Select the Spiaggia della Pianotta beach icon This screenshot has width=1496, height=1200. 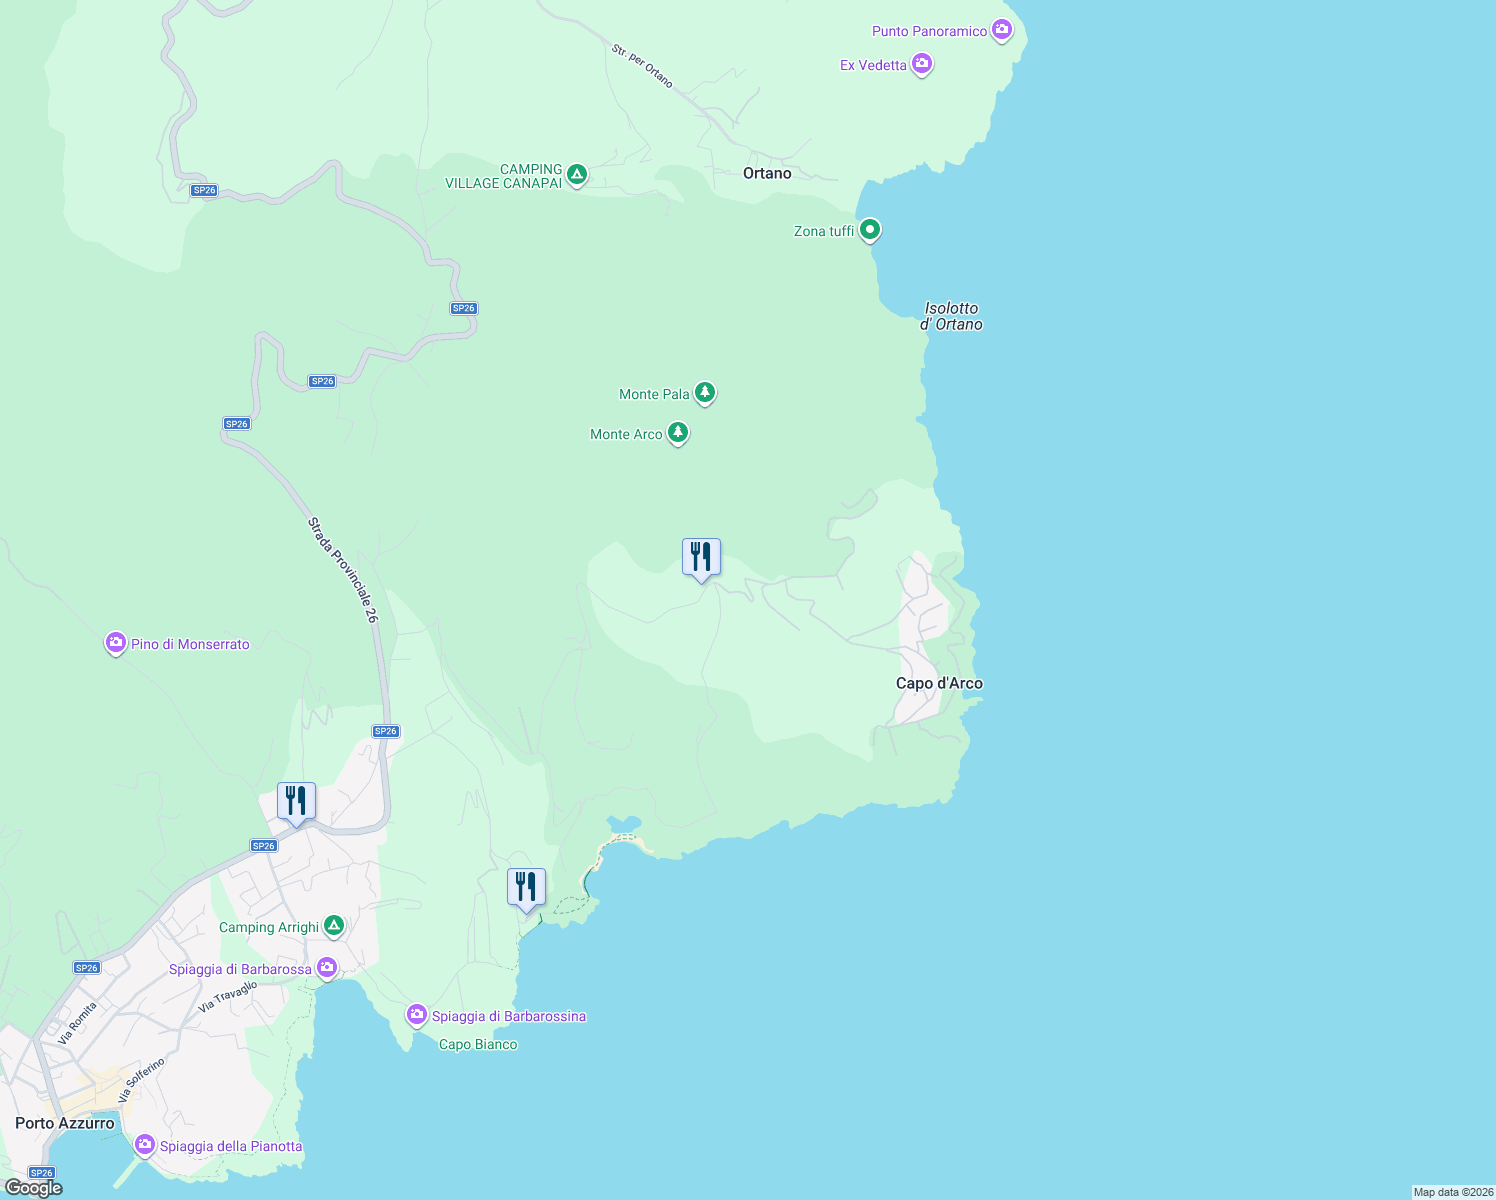tap(145, 1146)
